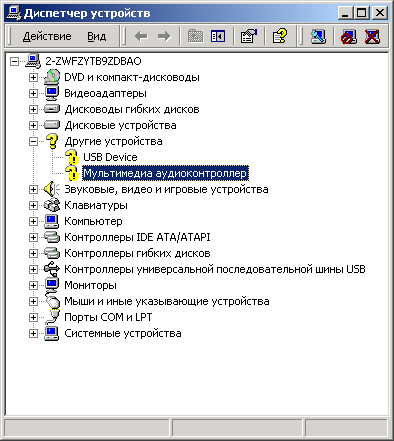Image resolution: width=394 pixels, height=441 pixels.
Task: Click the Видеоадаптеры monitor icon
Action: click(52, 93)
